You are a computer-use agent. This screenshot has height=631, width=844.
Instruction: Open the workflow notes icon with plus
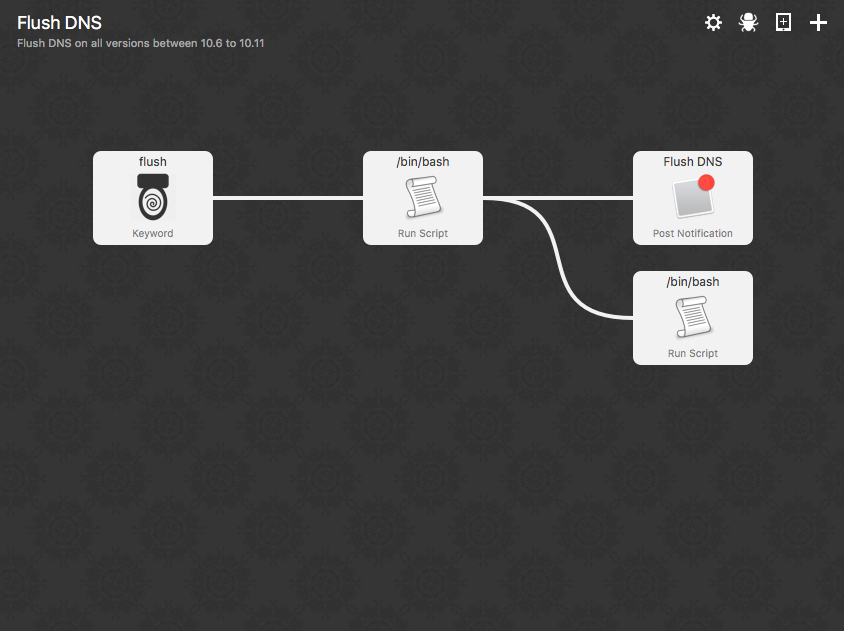783,22
